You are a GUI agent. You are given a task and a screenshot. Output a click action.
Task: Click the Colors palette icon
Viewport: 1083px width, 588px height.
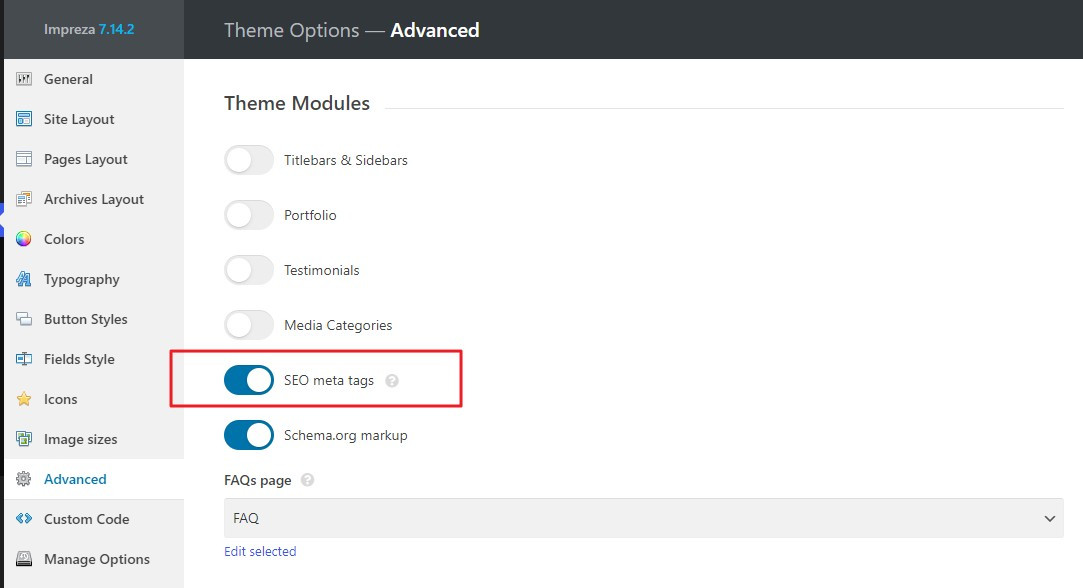click(24, 239)
